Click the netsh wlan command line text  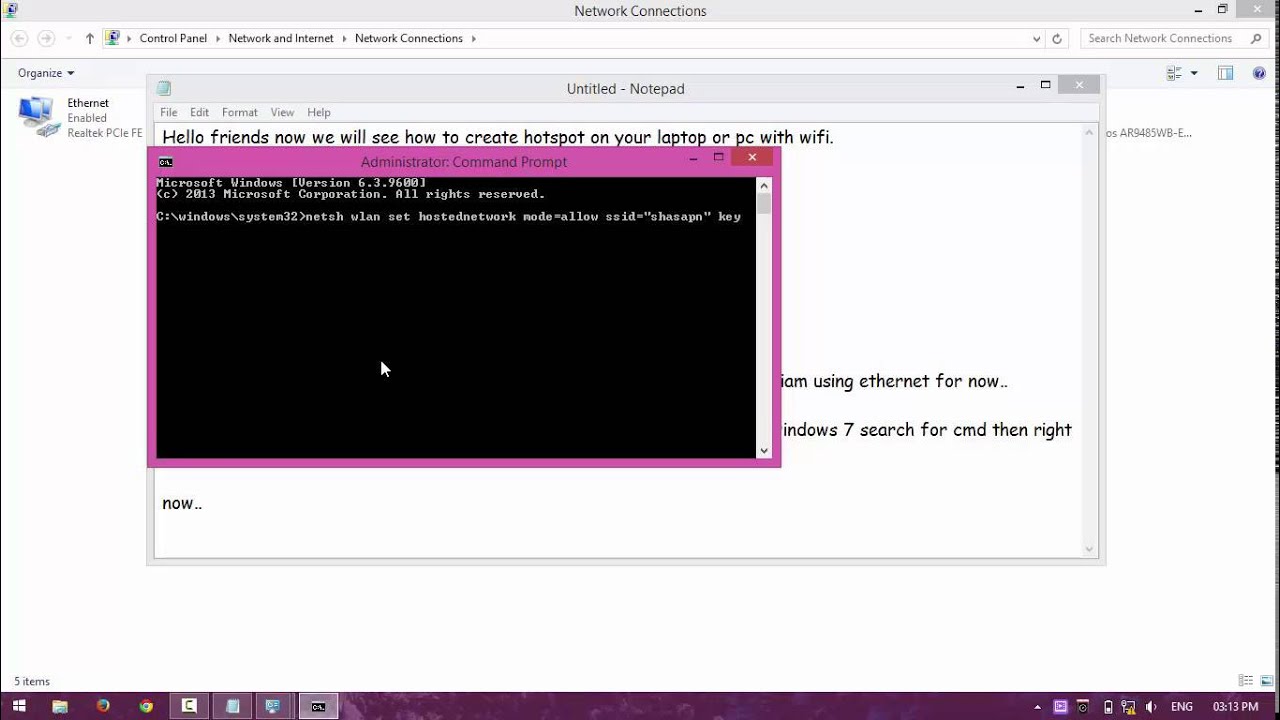(448, 216)
